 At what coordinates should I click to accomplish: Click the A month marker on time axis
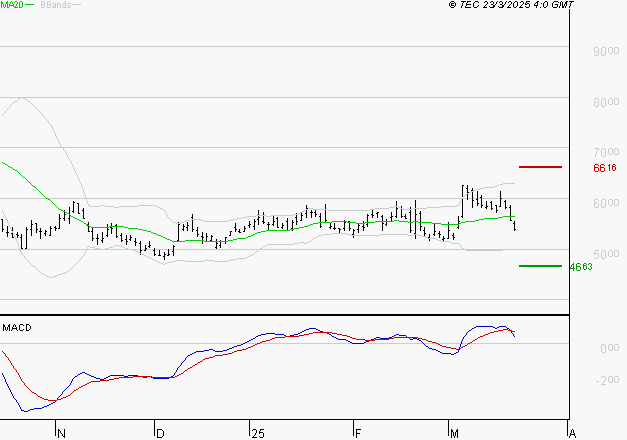pos(571,433)
